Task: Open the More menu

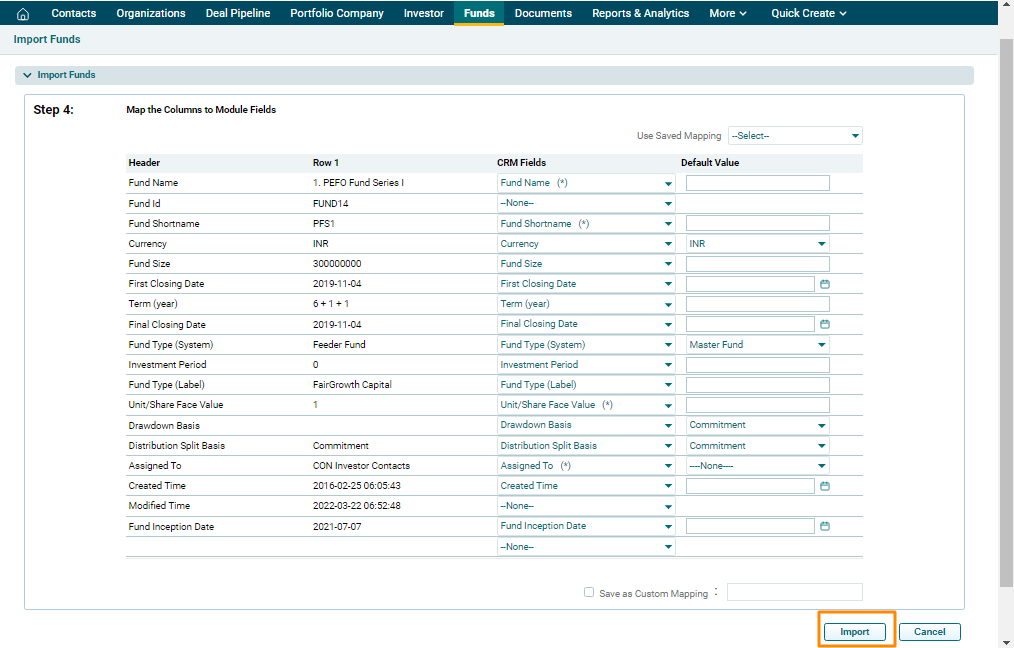Action: (x=728, y=13)
